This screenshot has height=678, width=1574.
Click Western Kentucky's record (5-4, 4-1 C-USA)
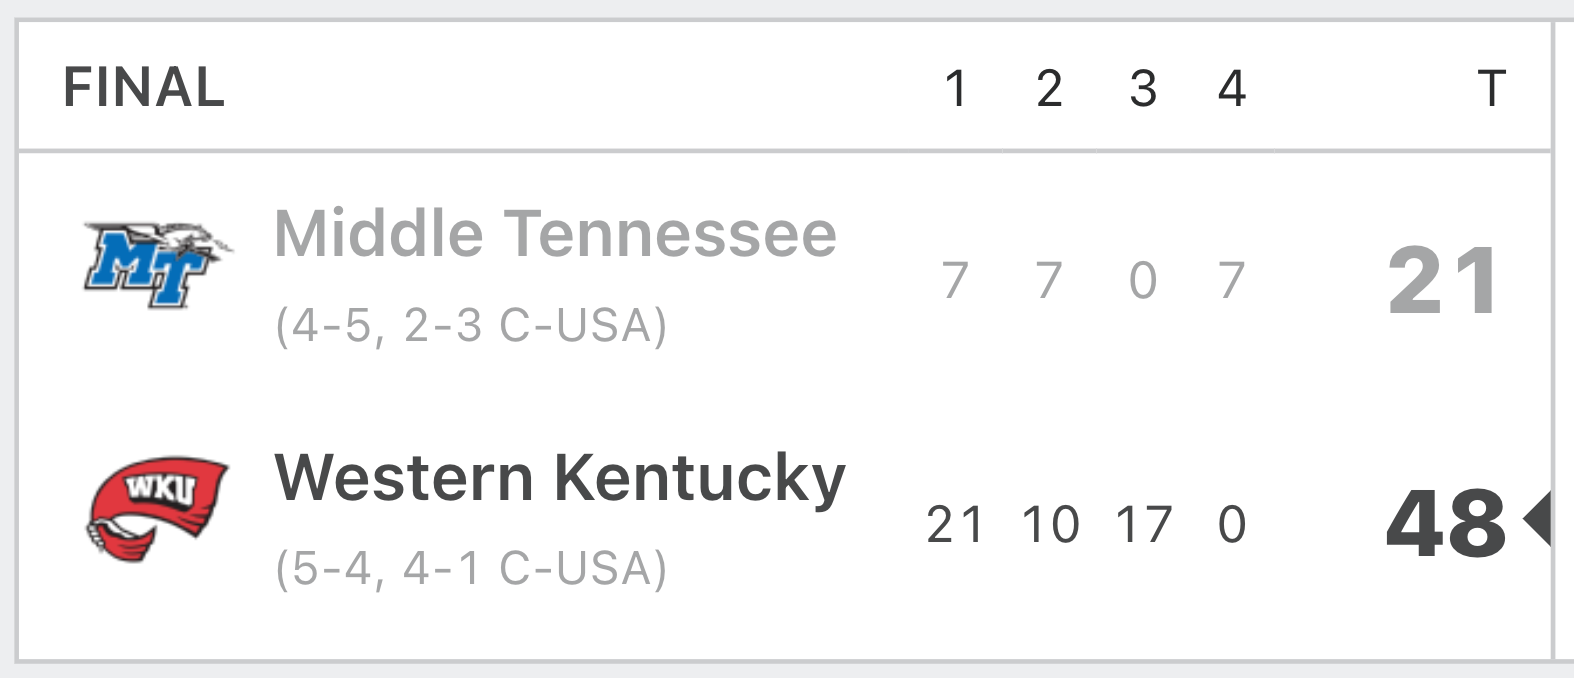(471, 568)
